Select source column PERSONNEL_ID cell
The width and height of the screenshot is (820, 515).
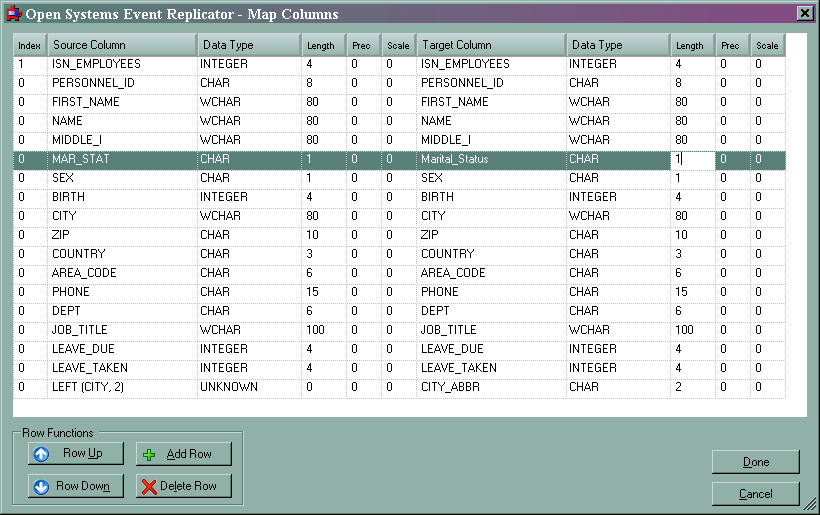tap(122, 83)
